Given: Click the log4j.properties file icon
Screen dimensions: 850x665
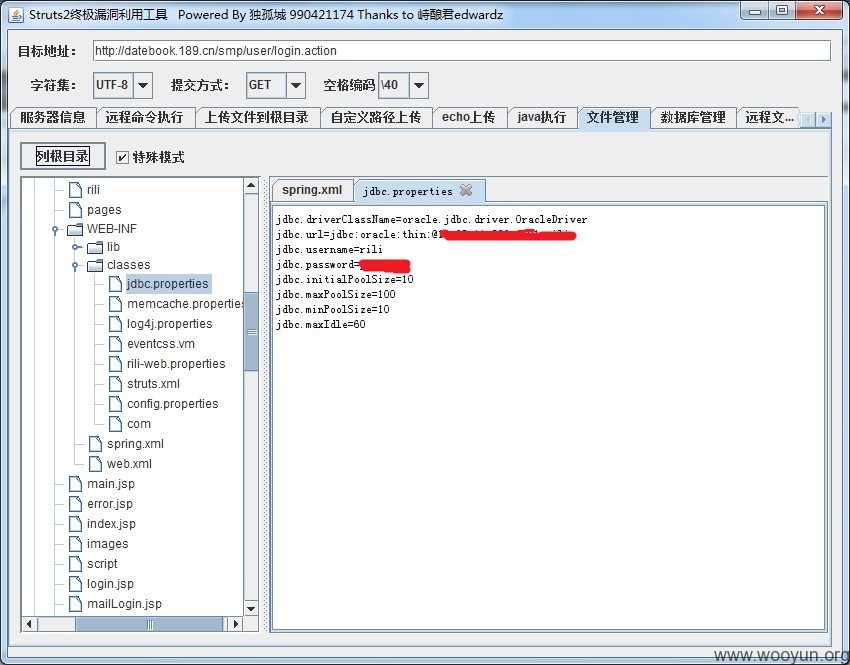Looking at the screenshot, I should point(115,324).
